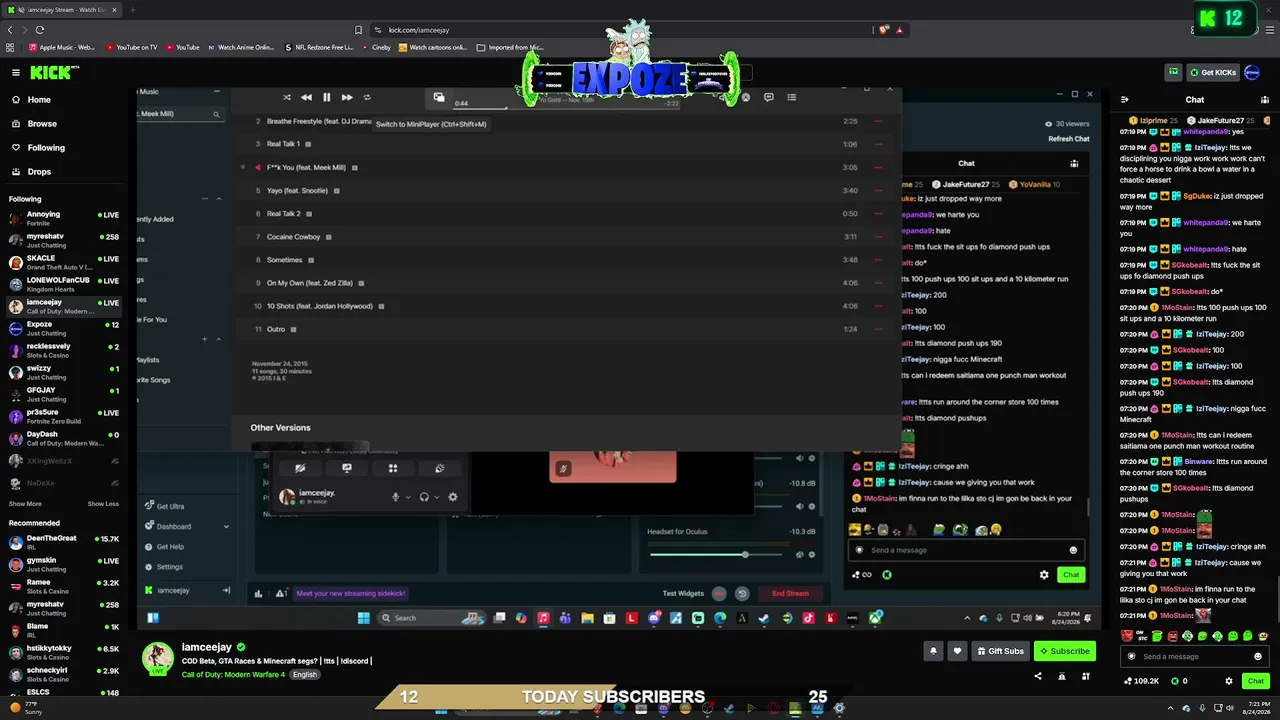The height and width of the screenshot is (720, 1280).
Task: Click Show More under Following list
Action: click(x=25, y=504)
